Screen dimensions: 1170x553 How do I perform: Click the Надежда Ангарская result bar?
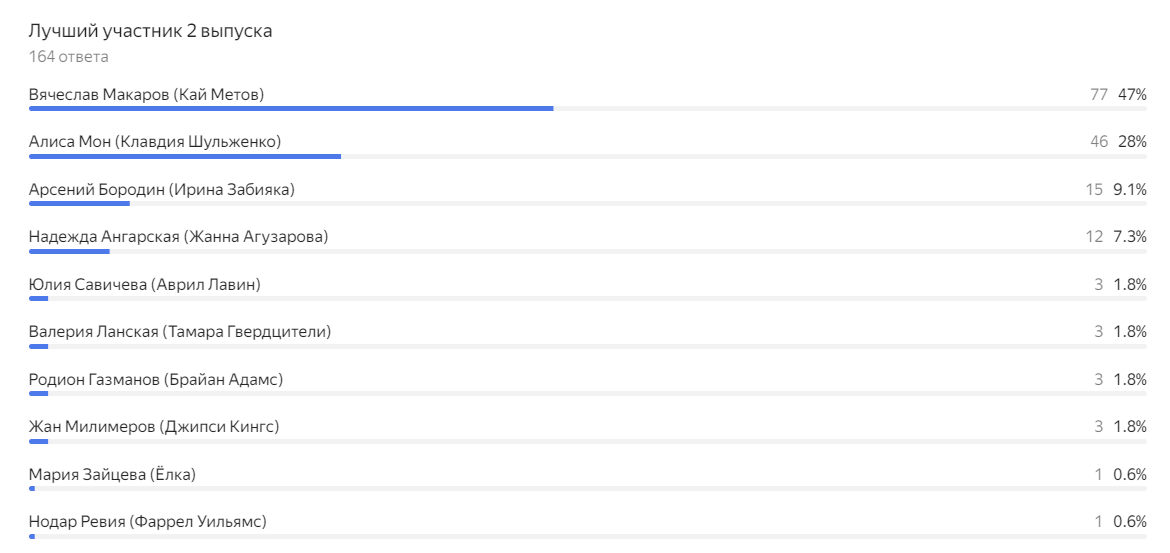coord(69,251)
